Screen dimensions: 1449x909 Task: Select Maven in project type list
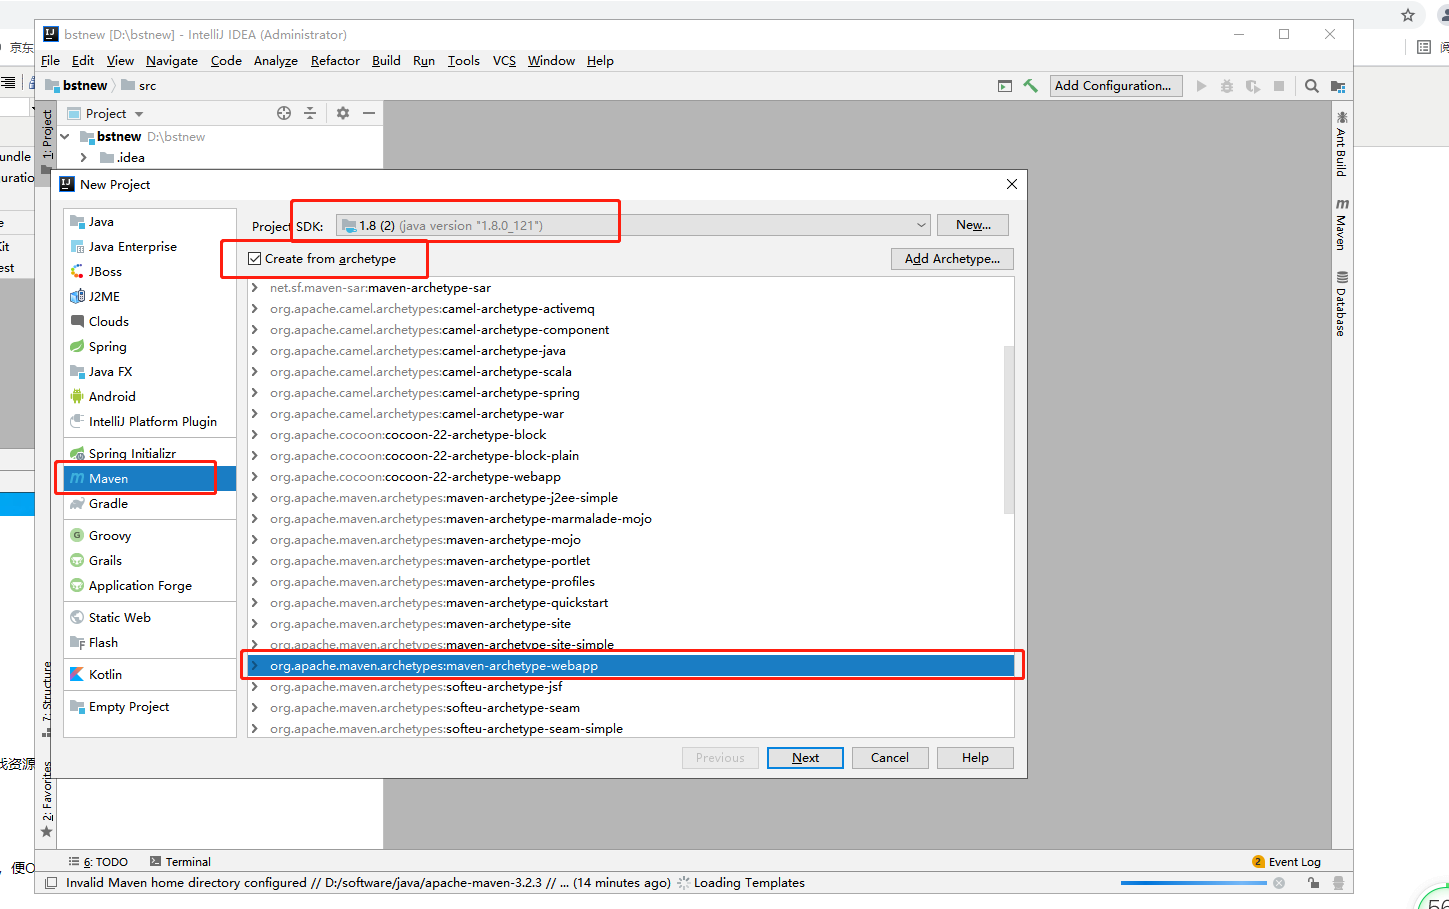coord(150,479)
